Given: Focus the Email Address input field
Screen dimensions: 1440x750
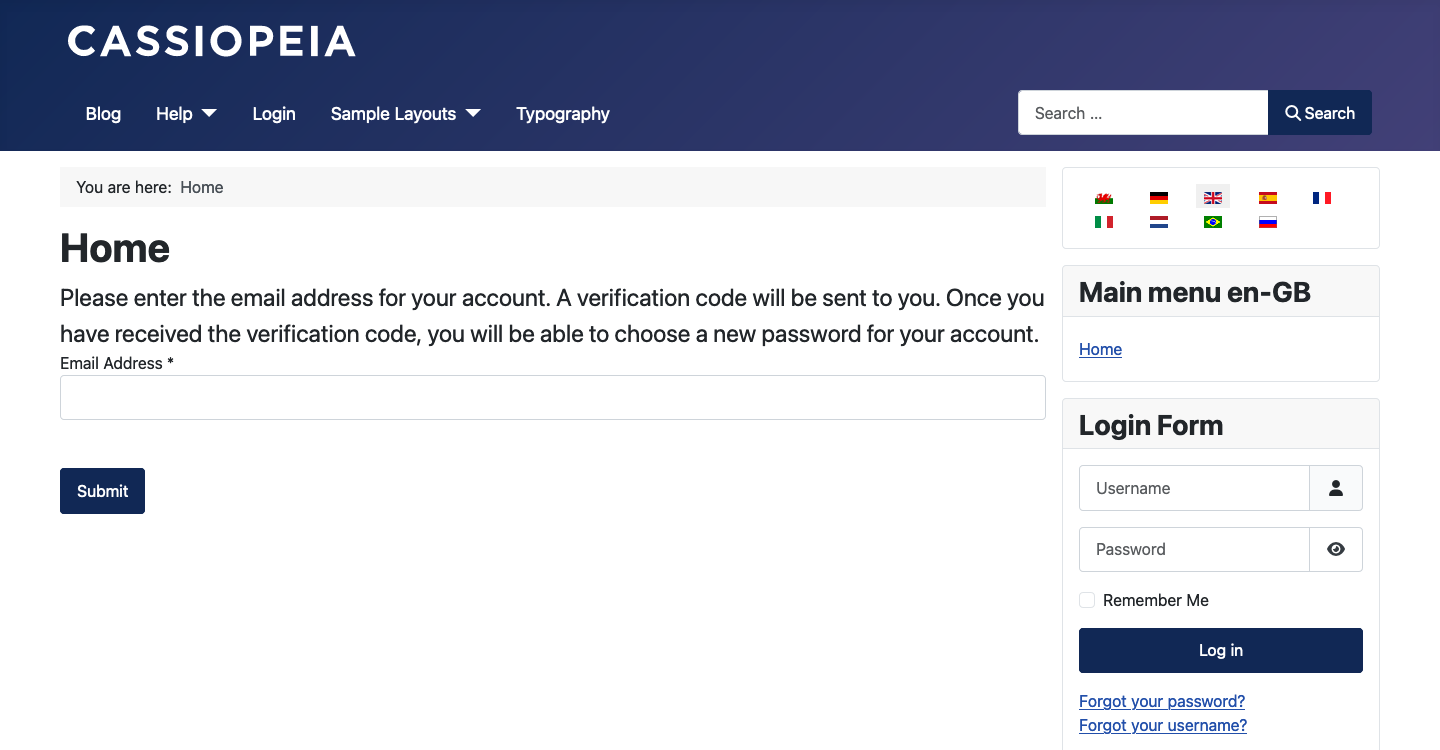Looking at the screenshot, I should tap(553, 397).
